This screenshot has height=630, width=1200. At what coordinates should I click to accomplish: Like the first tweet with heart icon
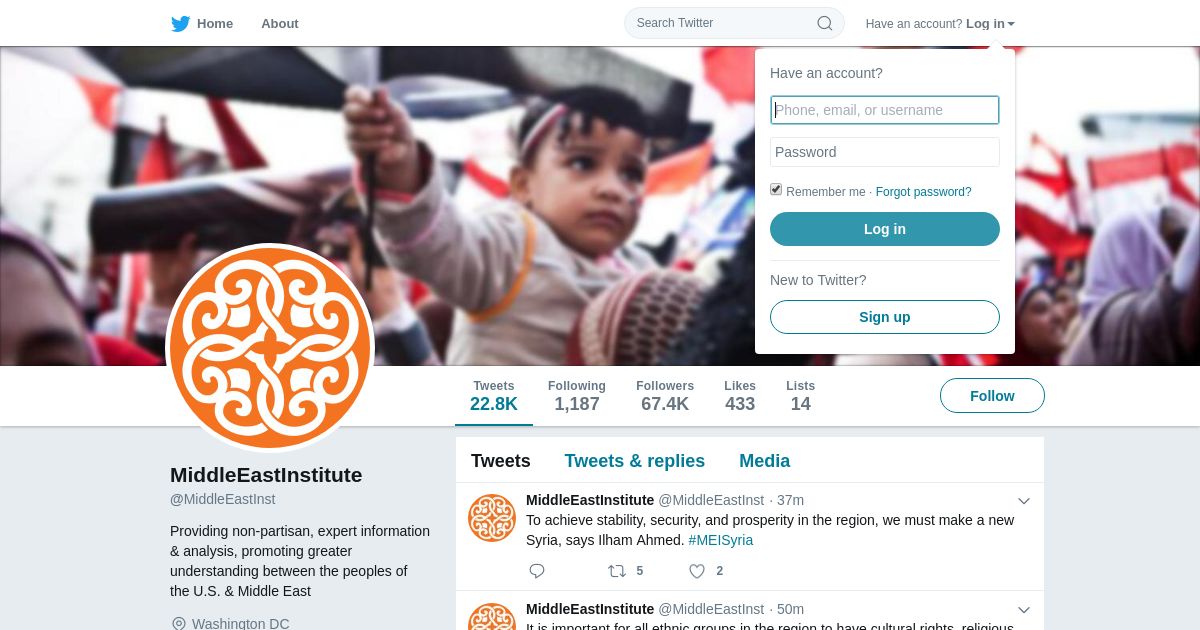(x=697, y=571)
